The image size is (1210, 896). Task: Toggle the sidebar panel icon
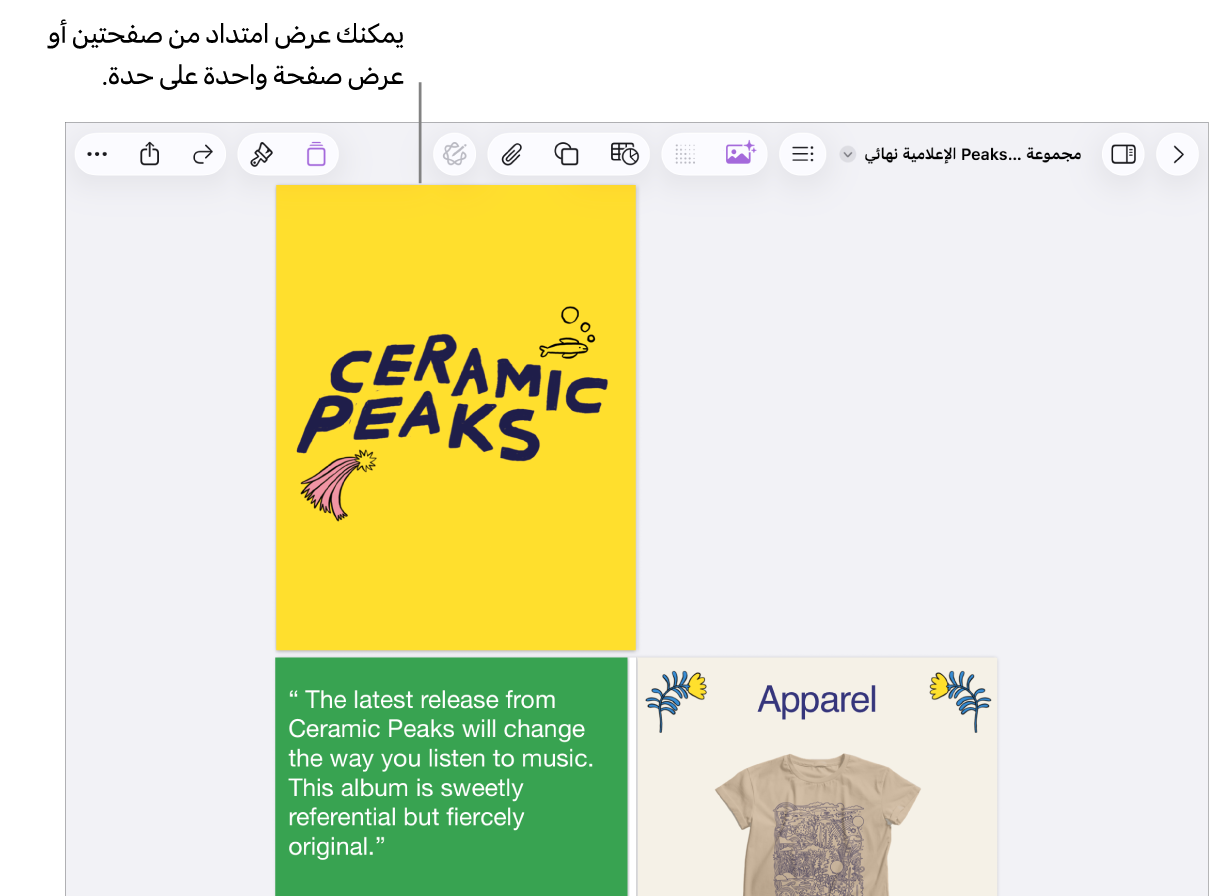1123,154
